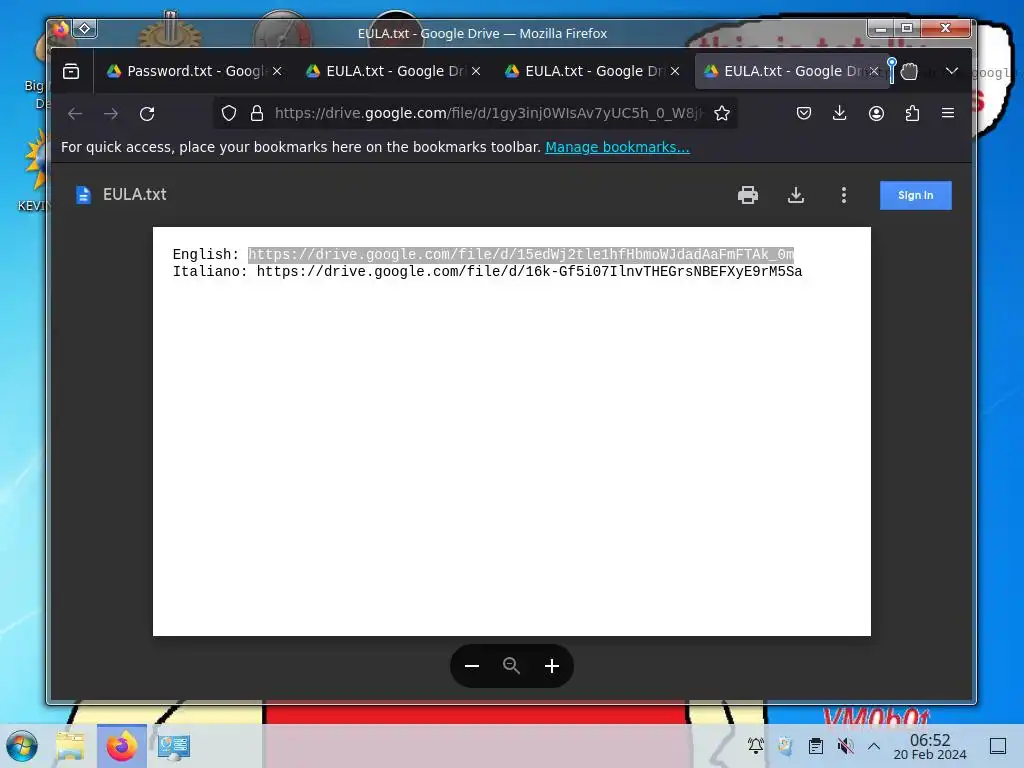Click the English: label text
1024x768 pixels.
(x=206, y=255)
